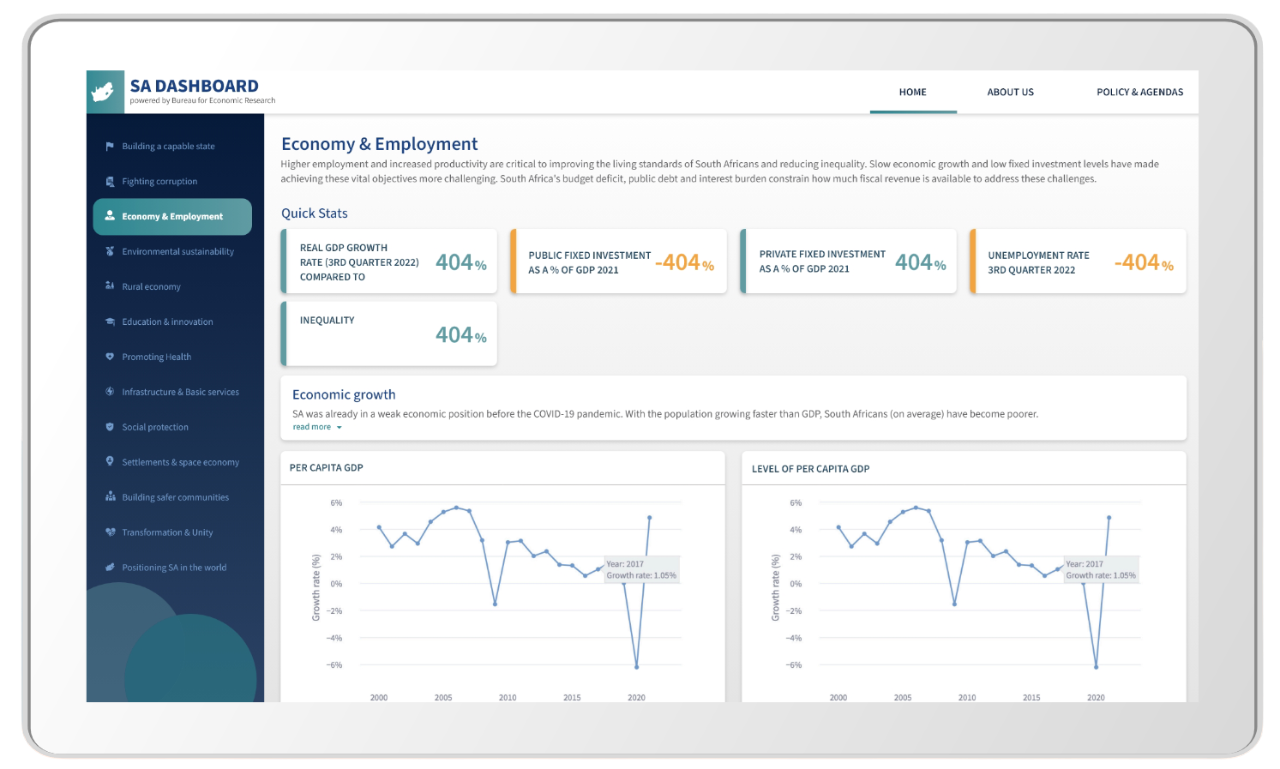Image resolution: width=1280 pixels, height=769 pixels.
Task: Click the graduation cap icon beside Education & innovation
Action: pyautogui.click(x=110, y=322)
